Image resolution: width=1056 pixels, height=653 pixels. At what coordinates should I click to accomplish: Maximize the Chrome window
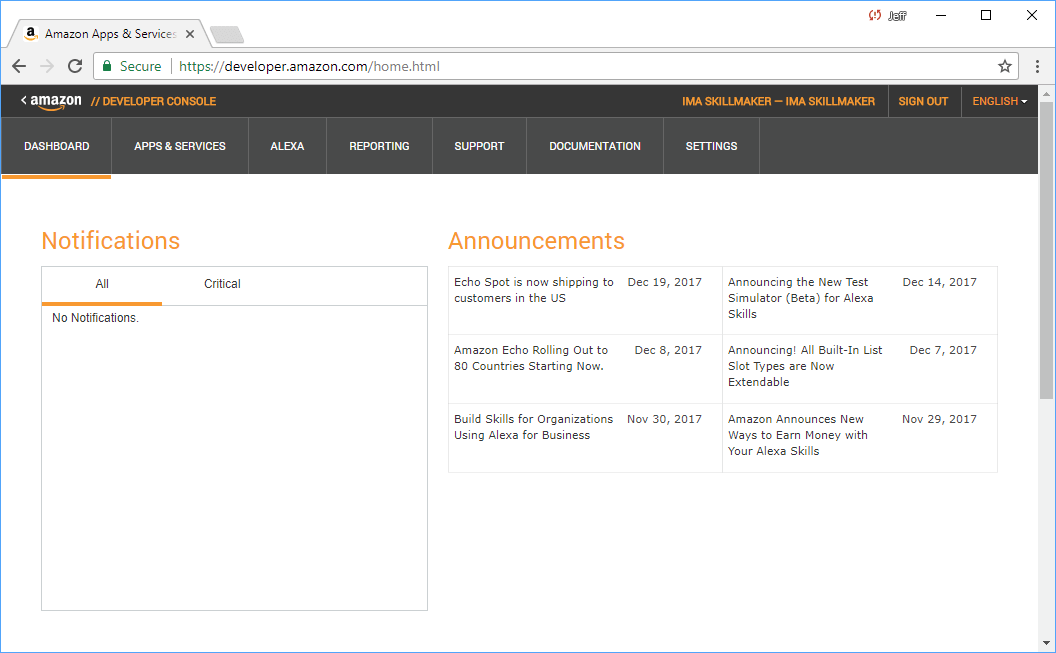[986, 15]
